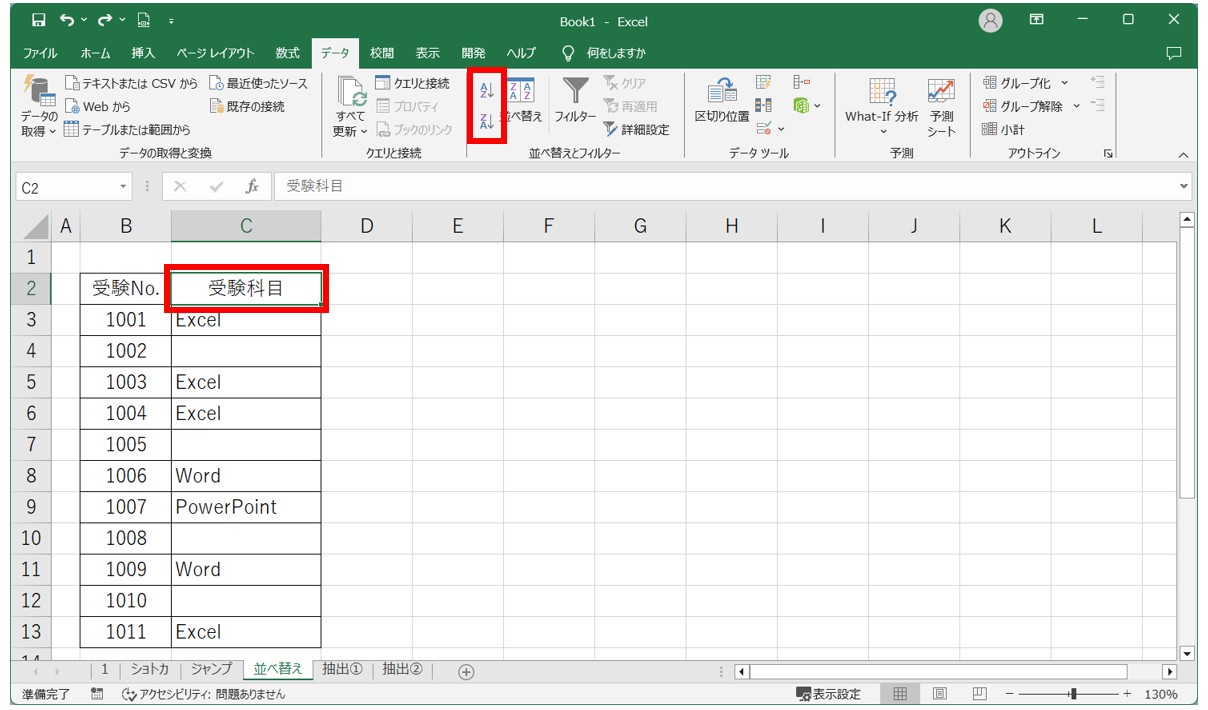Select Normal view button in status bar
The height and width of the screenshot is (710, 1208).
click(x=900, y=694)
